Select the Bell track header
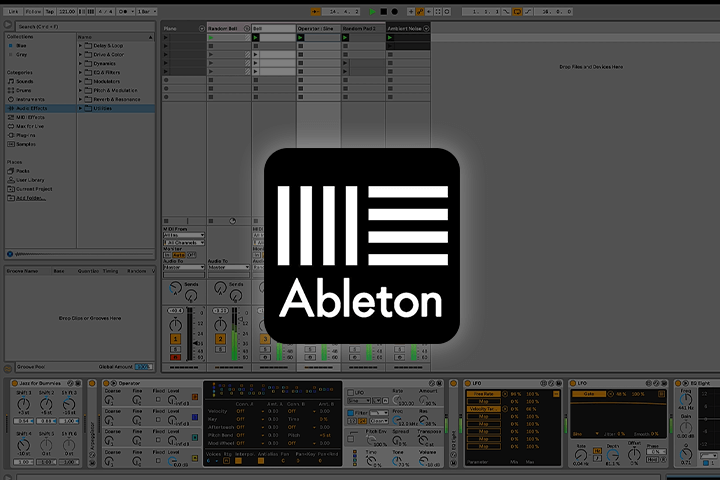The height and width of the screenshot is (480, 720). click(274, 28)
